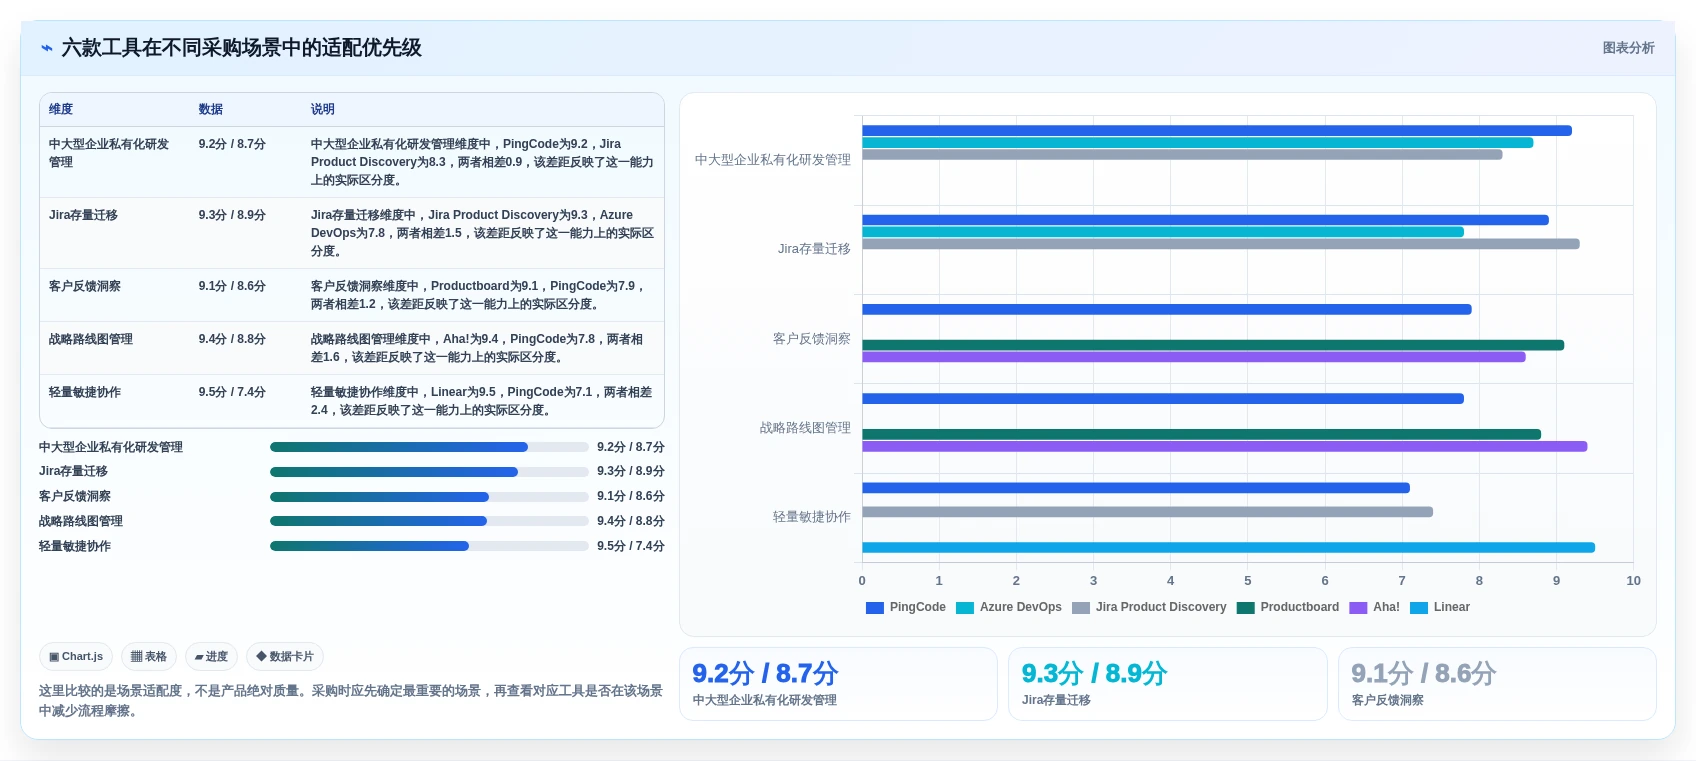Click the 图表分析 label in the header

[x=1628, y=48]
